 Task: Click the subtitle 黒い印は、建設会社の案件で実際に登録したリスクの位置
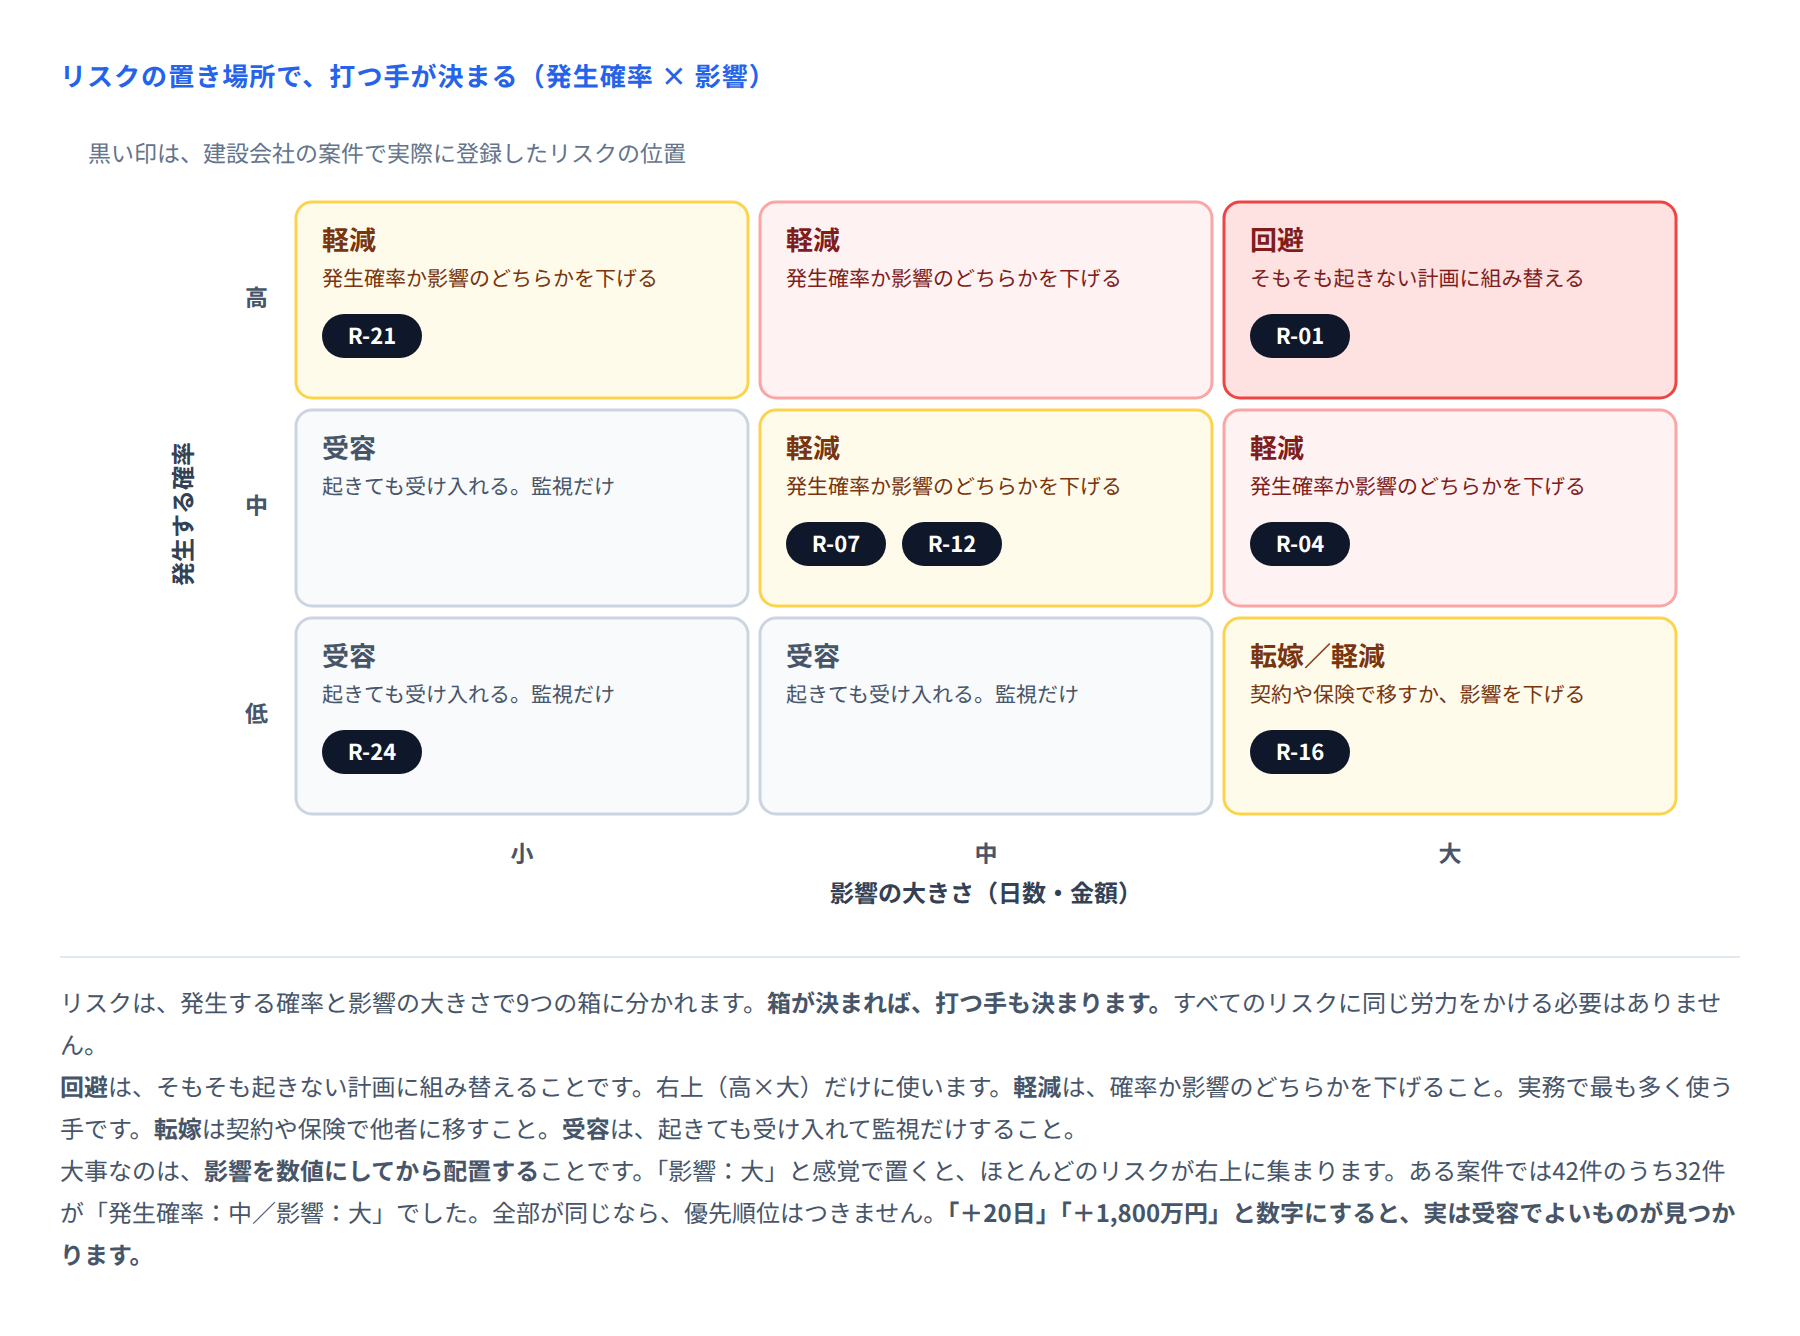tap(387, 153)
